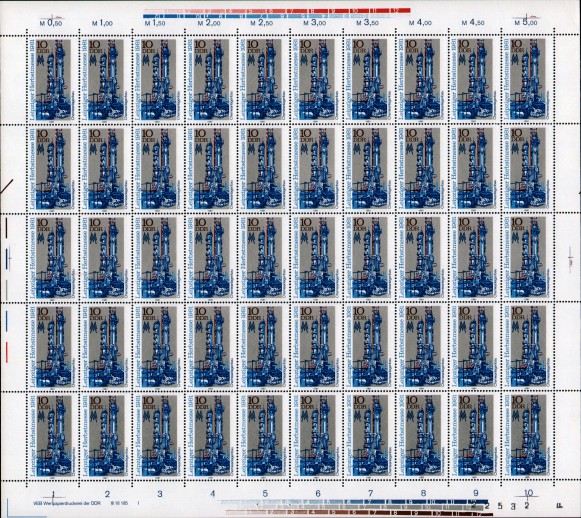Click column number 7 in bottom margin
This screenshot has width=581, height=518.
click(371, 494)
